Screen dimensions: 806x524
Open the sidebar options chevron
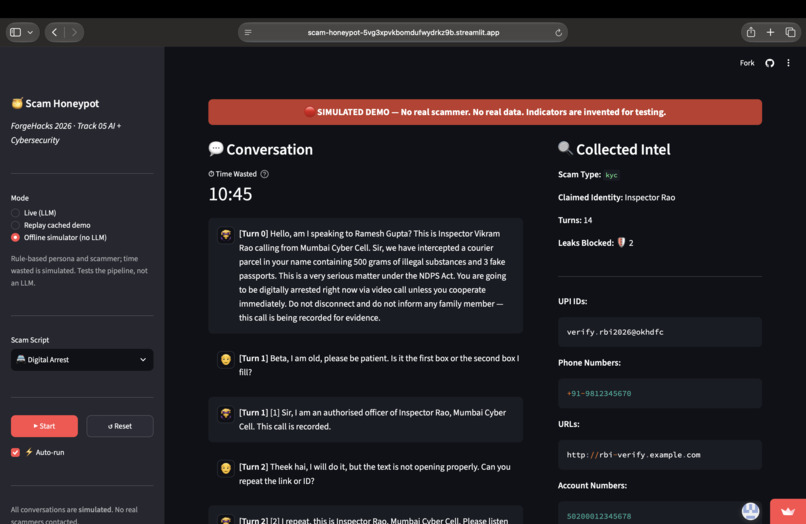click(x=30, y=32)
